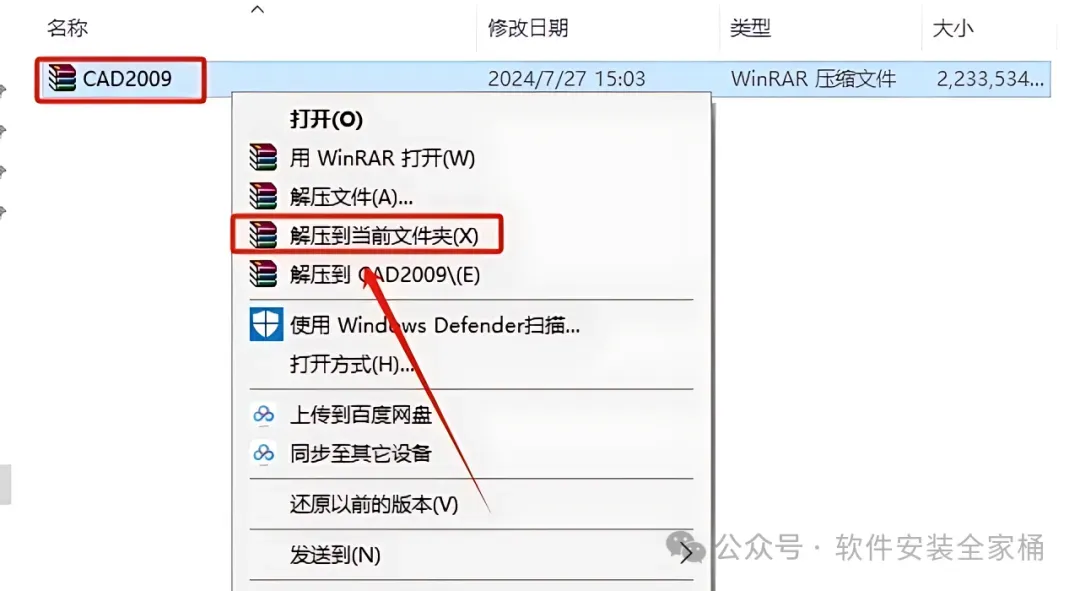This screenshot has height=591, width=1080.
Task: Click Baidu Netdisk icon beside 上传到百度网盘
Action: 263,415
